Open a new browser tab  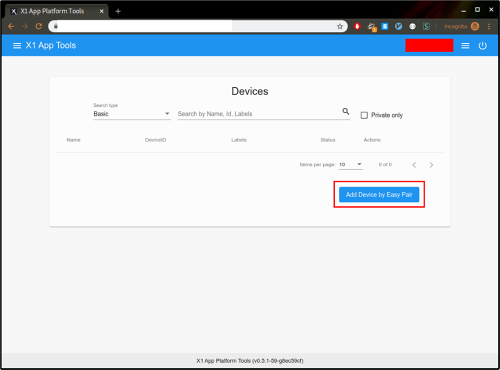point(118,11)
